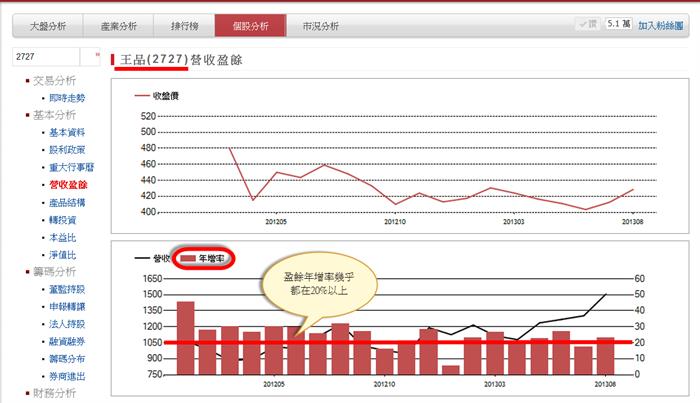Click the 1650 revenue axis label
700x403 pixels.
(x=152, y=278)
